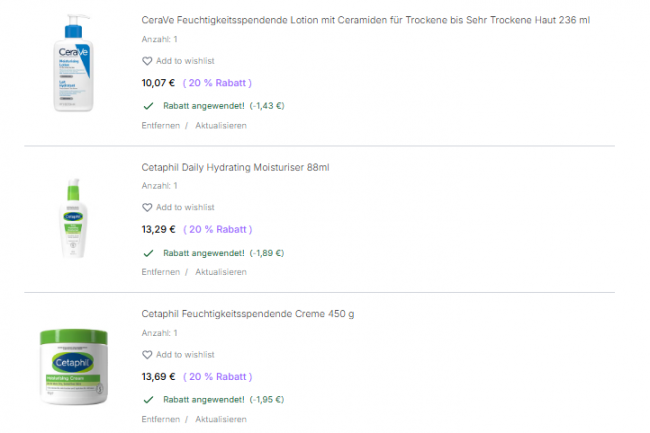Screen dimensions: 650x433
Task: Click heart icon for Cetaphil Daily Moisturiser
Action: point(147,207)
